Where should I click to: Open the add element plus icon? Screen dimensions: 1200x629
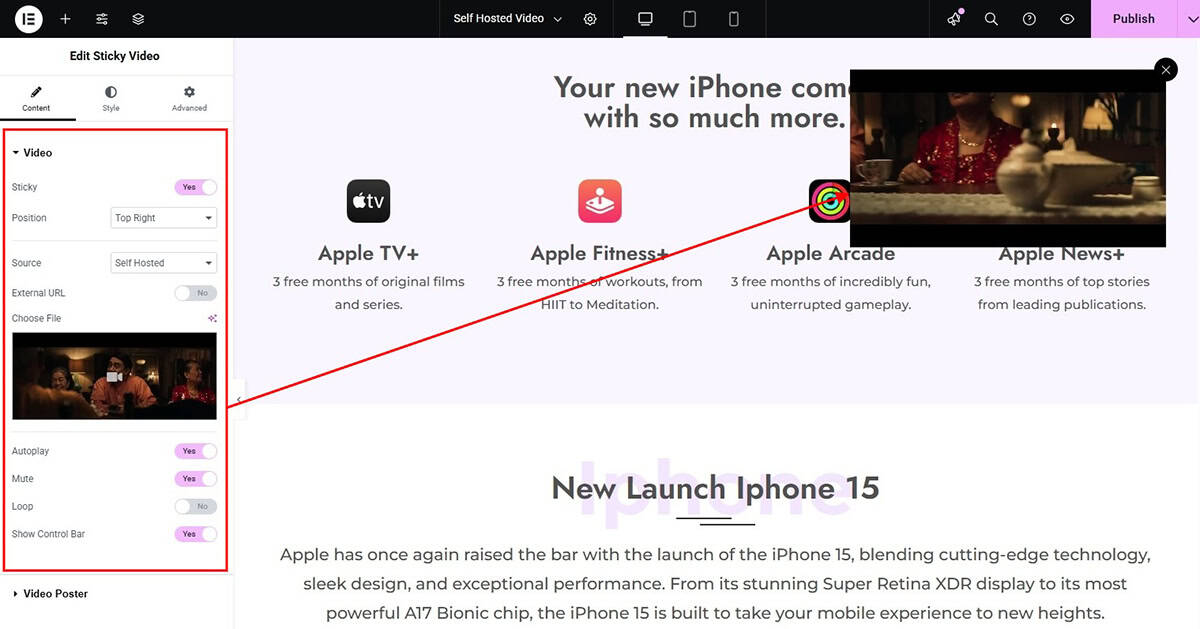click(65, 19)
